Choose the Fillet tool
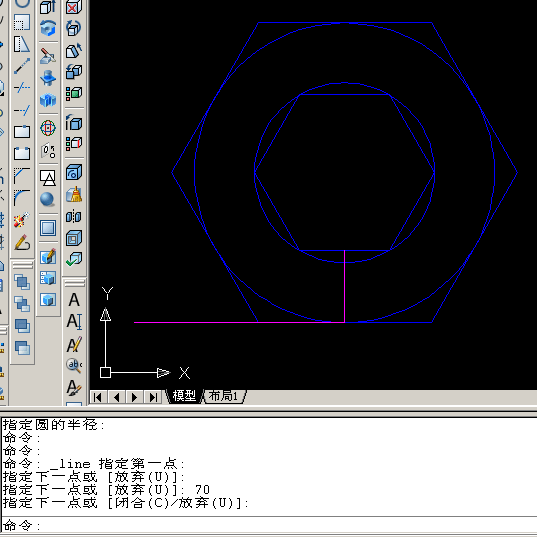This screenshot has width=537, height=537. point(22,198)
